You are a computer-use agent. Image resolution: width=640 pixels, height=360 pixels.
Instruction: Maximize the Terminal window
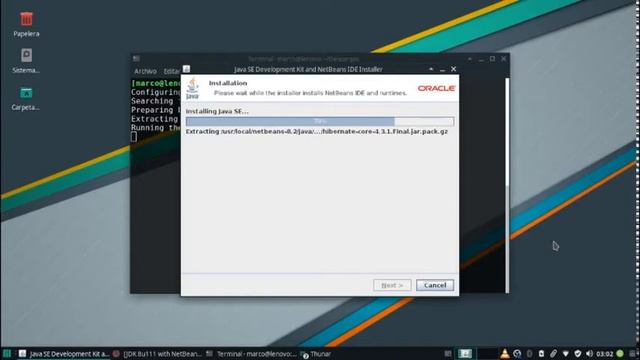coord(493,59)
